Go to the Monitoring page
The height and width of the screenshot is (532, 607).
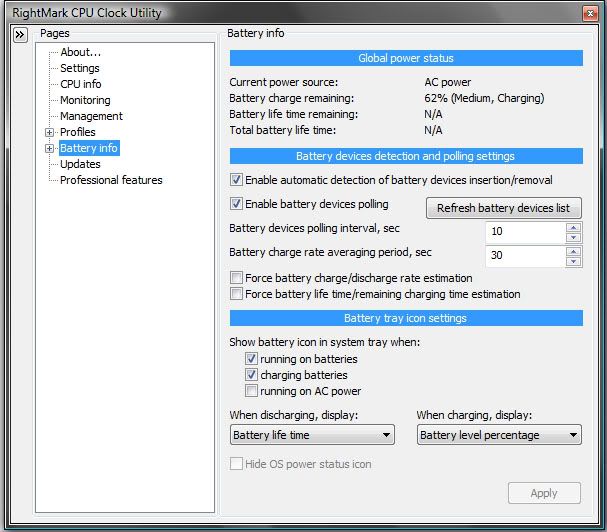pos(85,100)
